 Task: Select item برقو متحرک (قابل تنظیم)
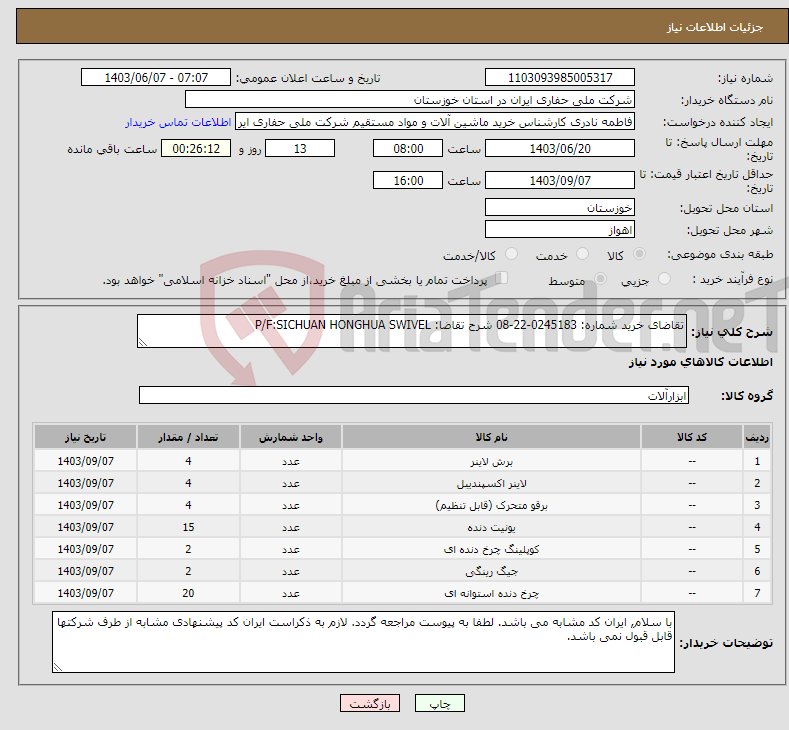click(402, 505)
